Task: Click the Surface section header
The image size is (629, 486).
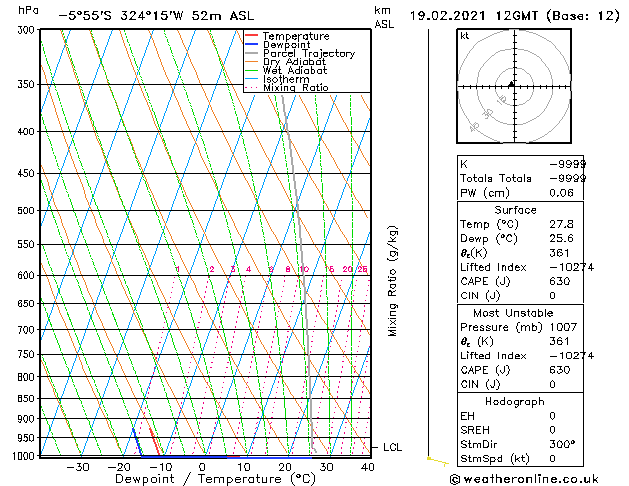Action: (515, 210)
